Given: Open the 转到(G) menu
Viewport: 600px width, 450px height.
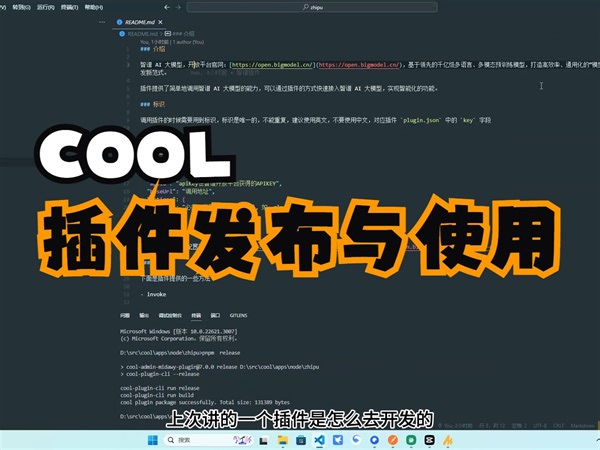Looking at the screenshot, I should (x=21, y=7).
